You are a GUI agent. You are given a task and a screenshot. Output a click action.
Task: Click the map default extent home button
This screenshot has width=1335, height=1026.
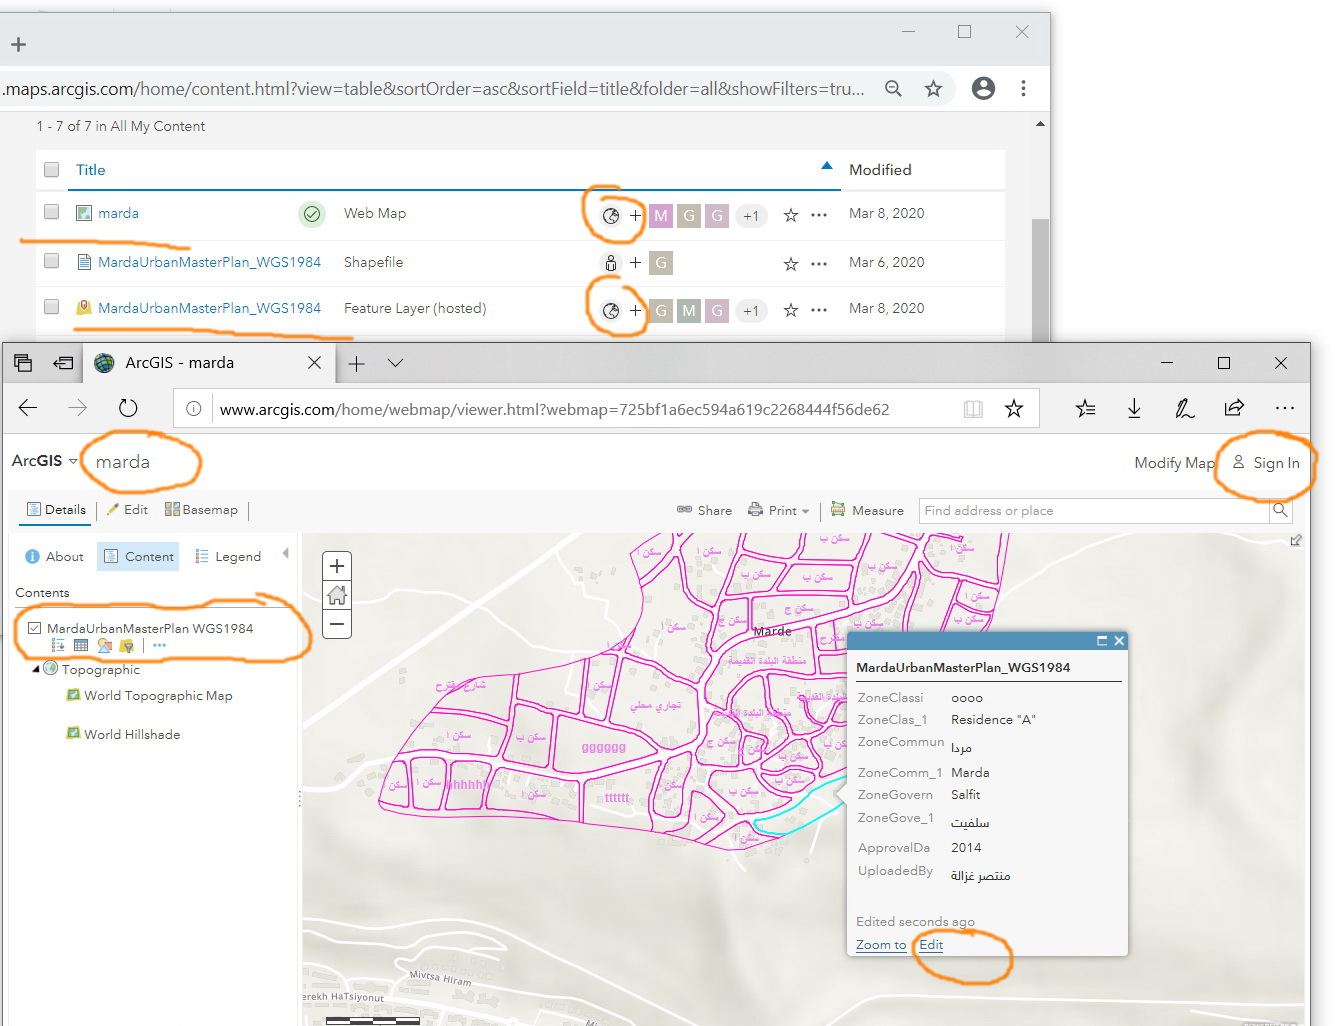click(x=337, y=596)
